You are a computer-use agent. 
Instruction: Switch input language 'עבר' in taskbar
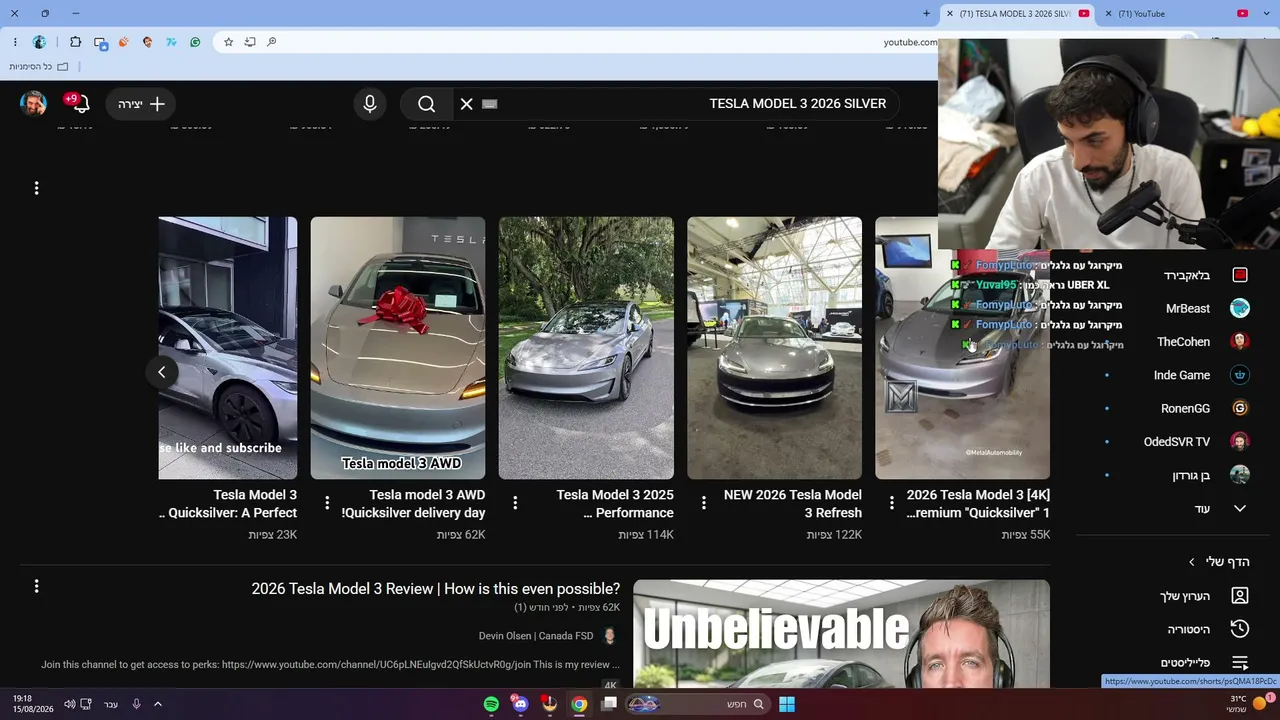point(111,704)
